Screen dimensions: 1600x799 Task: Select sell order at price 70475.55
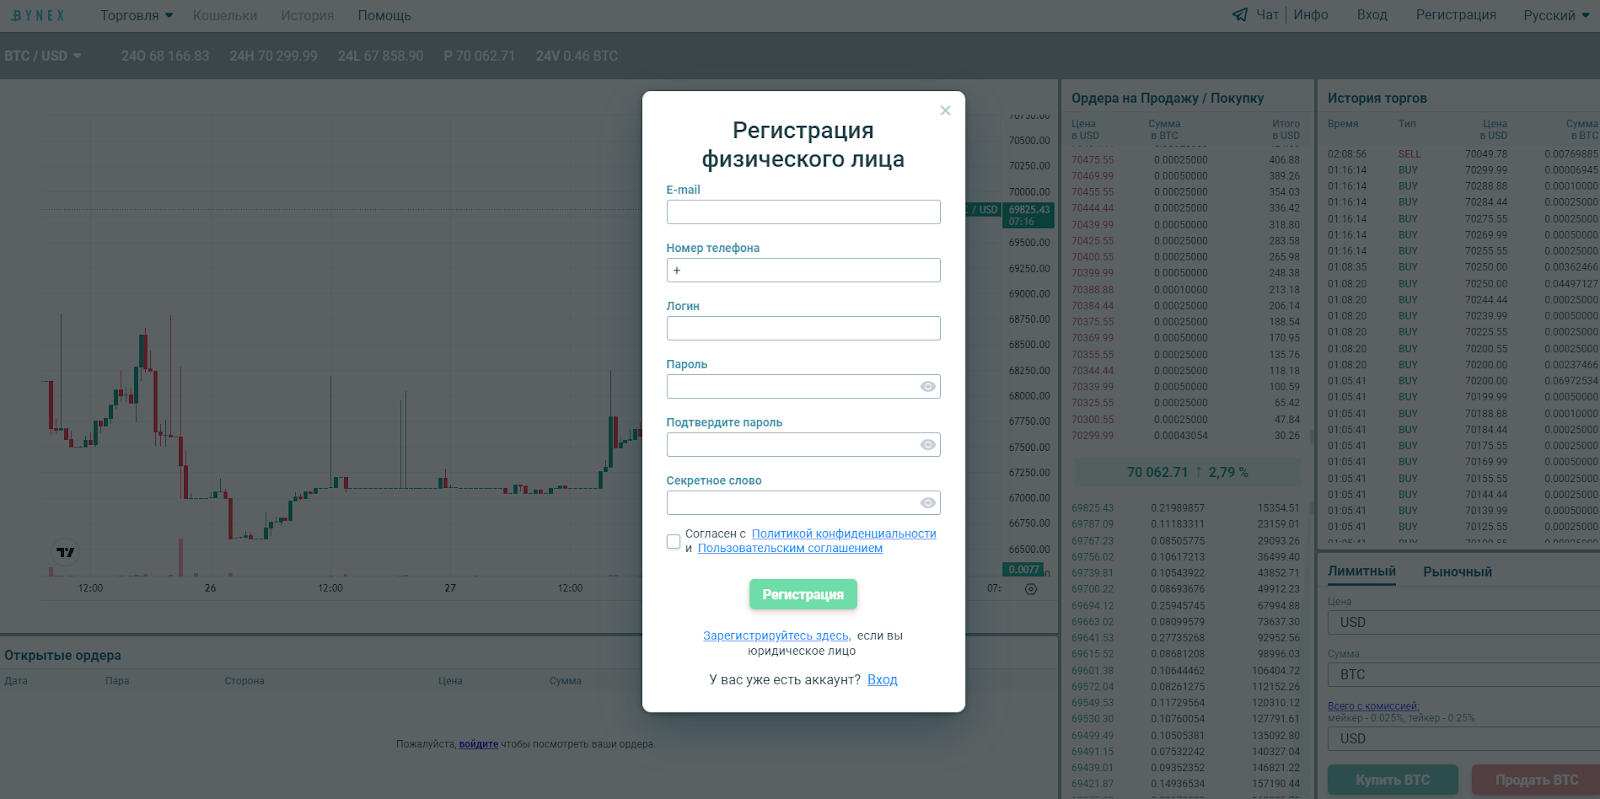click(x=1186, y=160)
